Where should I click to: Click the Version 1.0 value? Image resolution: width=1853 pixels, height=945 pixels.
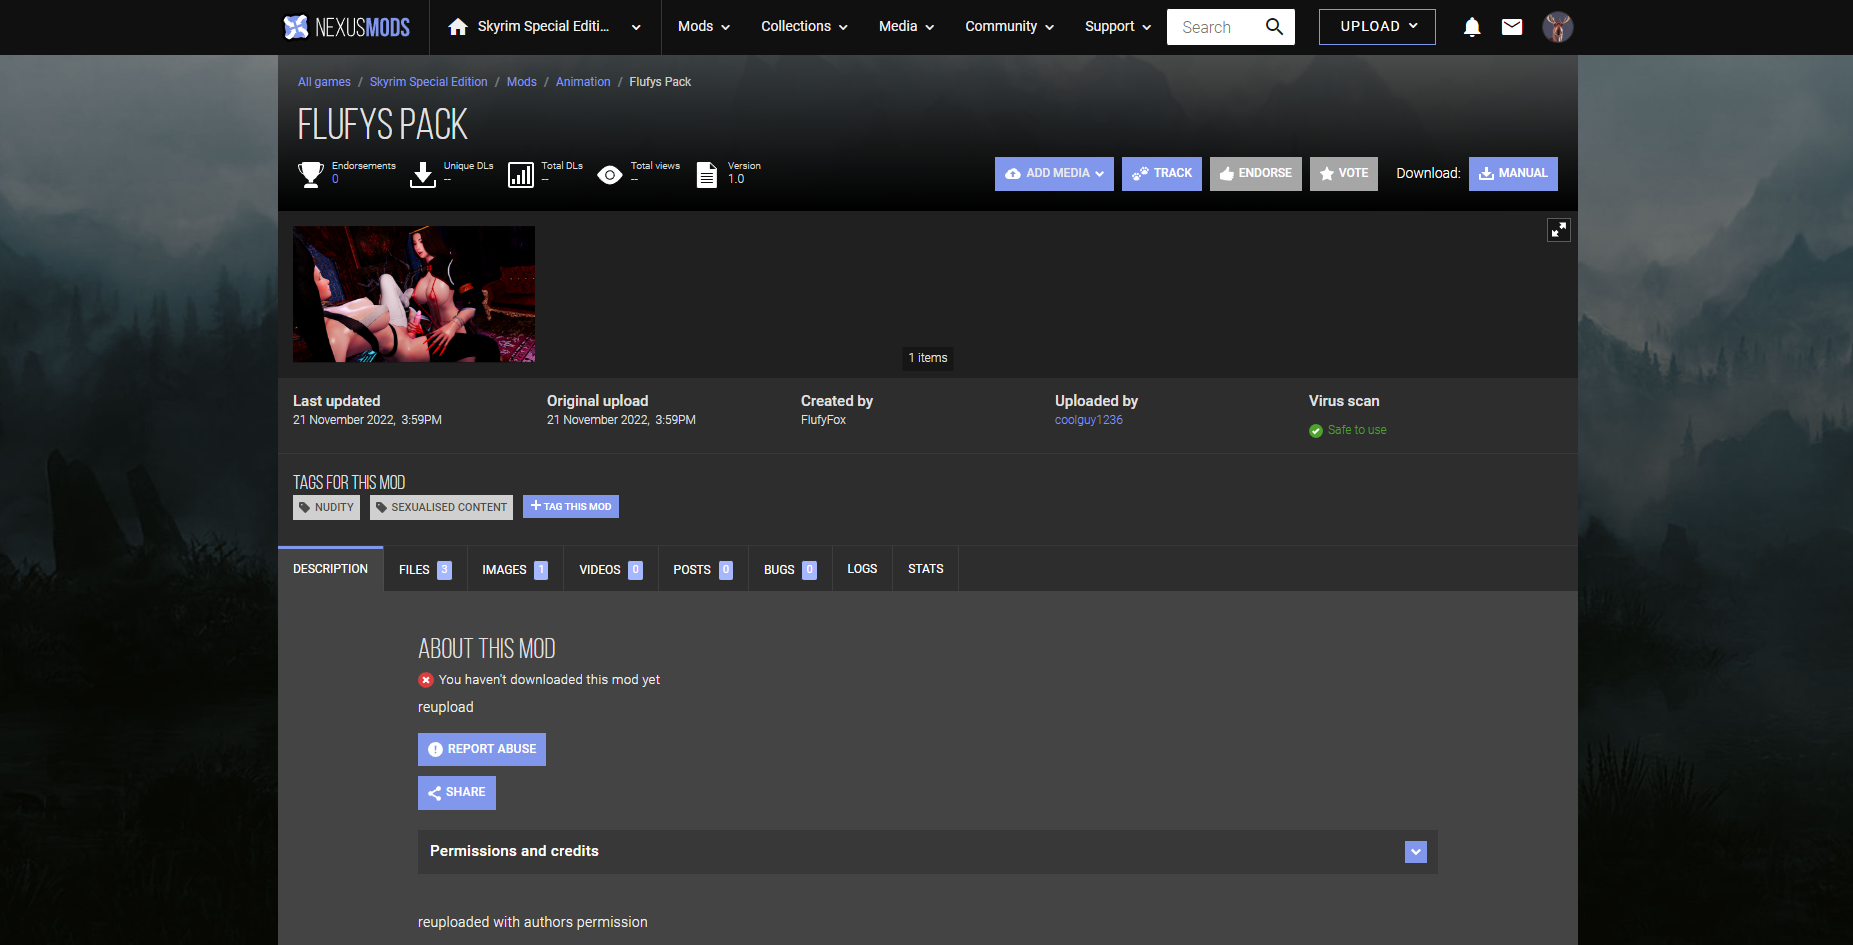tap(736, 180)
